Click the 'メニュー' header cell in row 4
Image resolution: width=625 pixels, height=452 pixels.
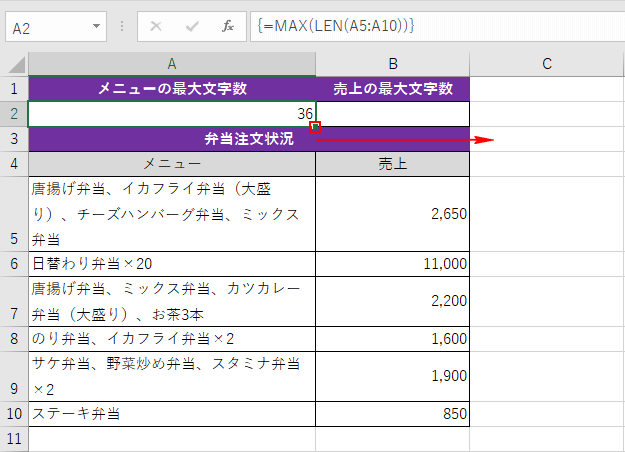(x=172, y=164)
